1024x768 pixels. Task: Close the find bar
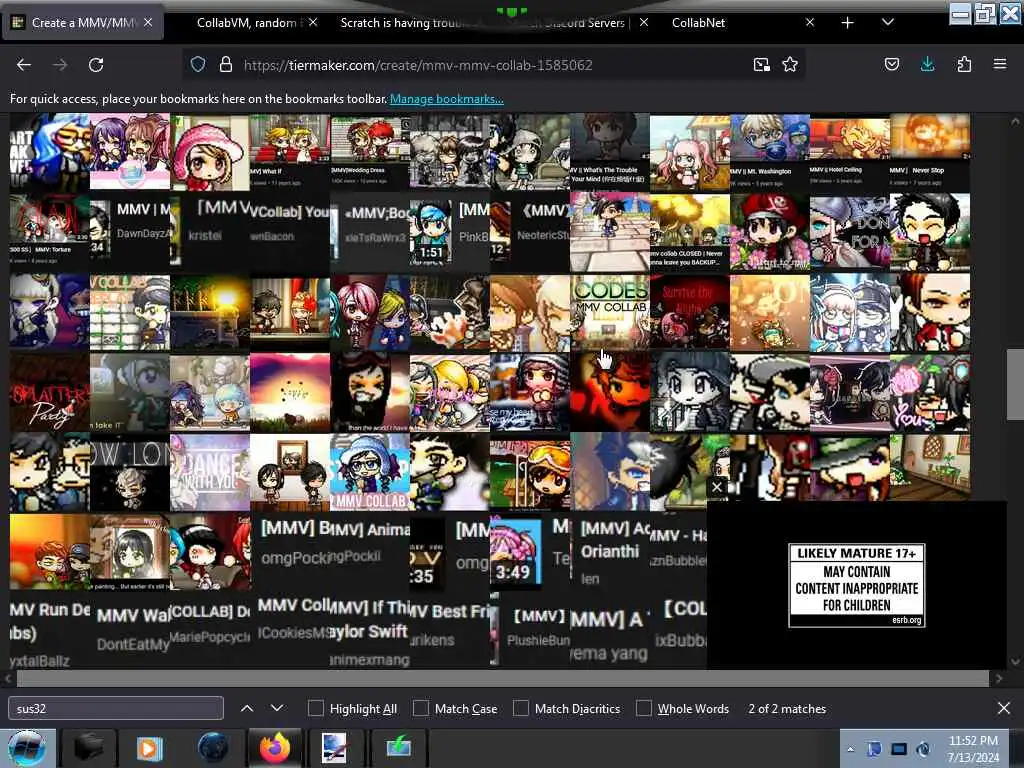(x=1004, y=708)
